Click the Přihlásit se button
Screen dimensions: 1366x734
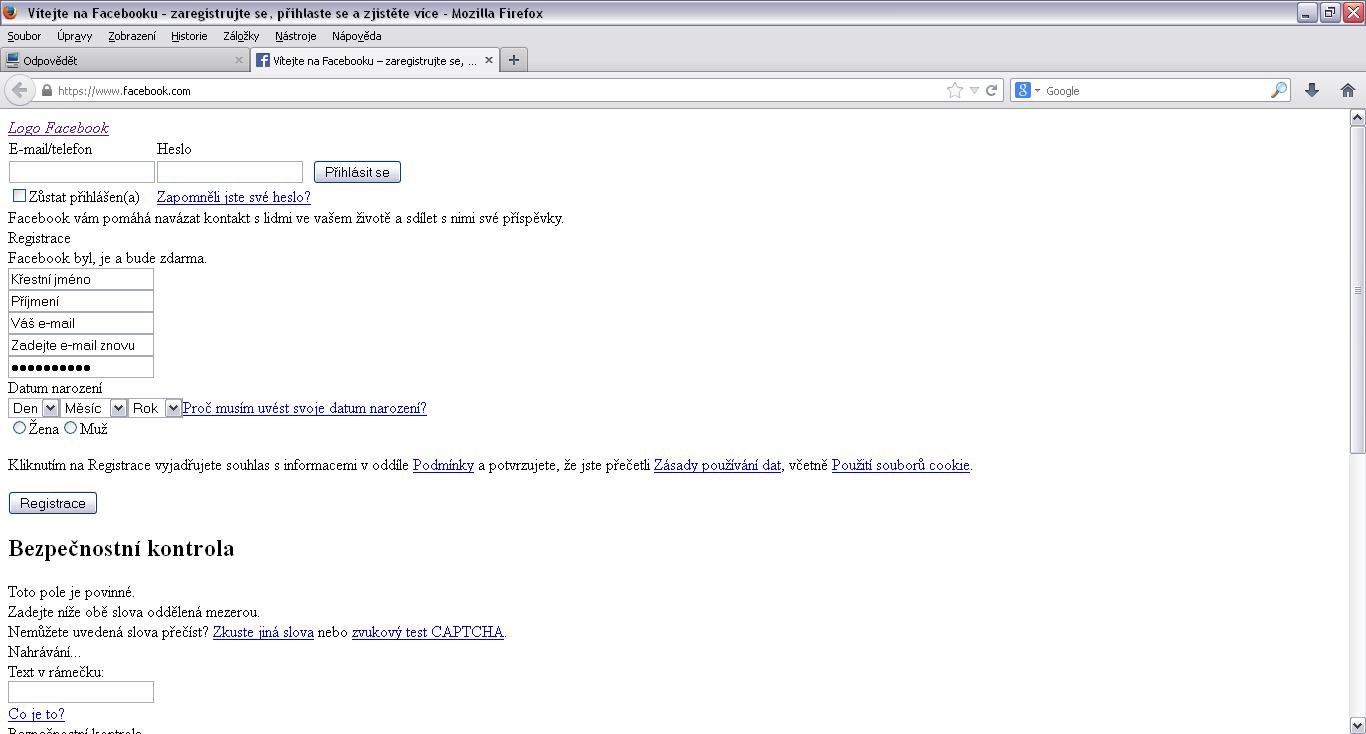pyautogui.click(x=357, y=172)
